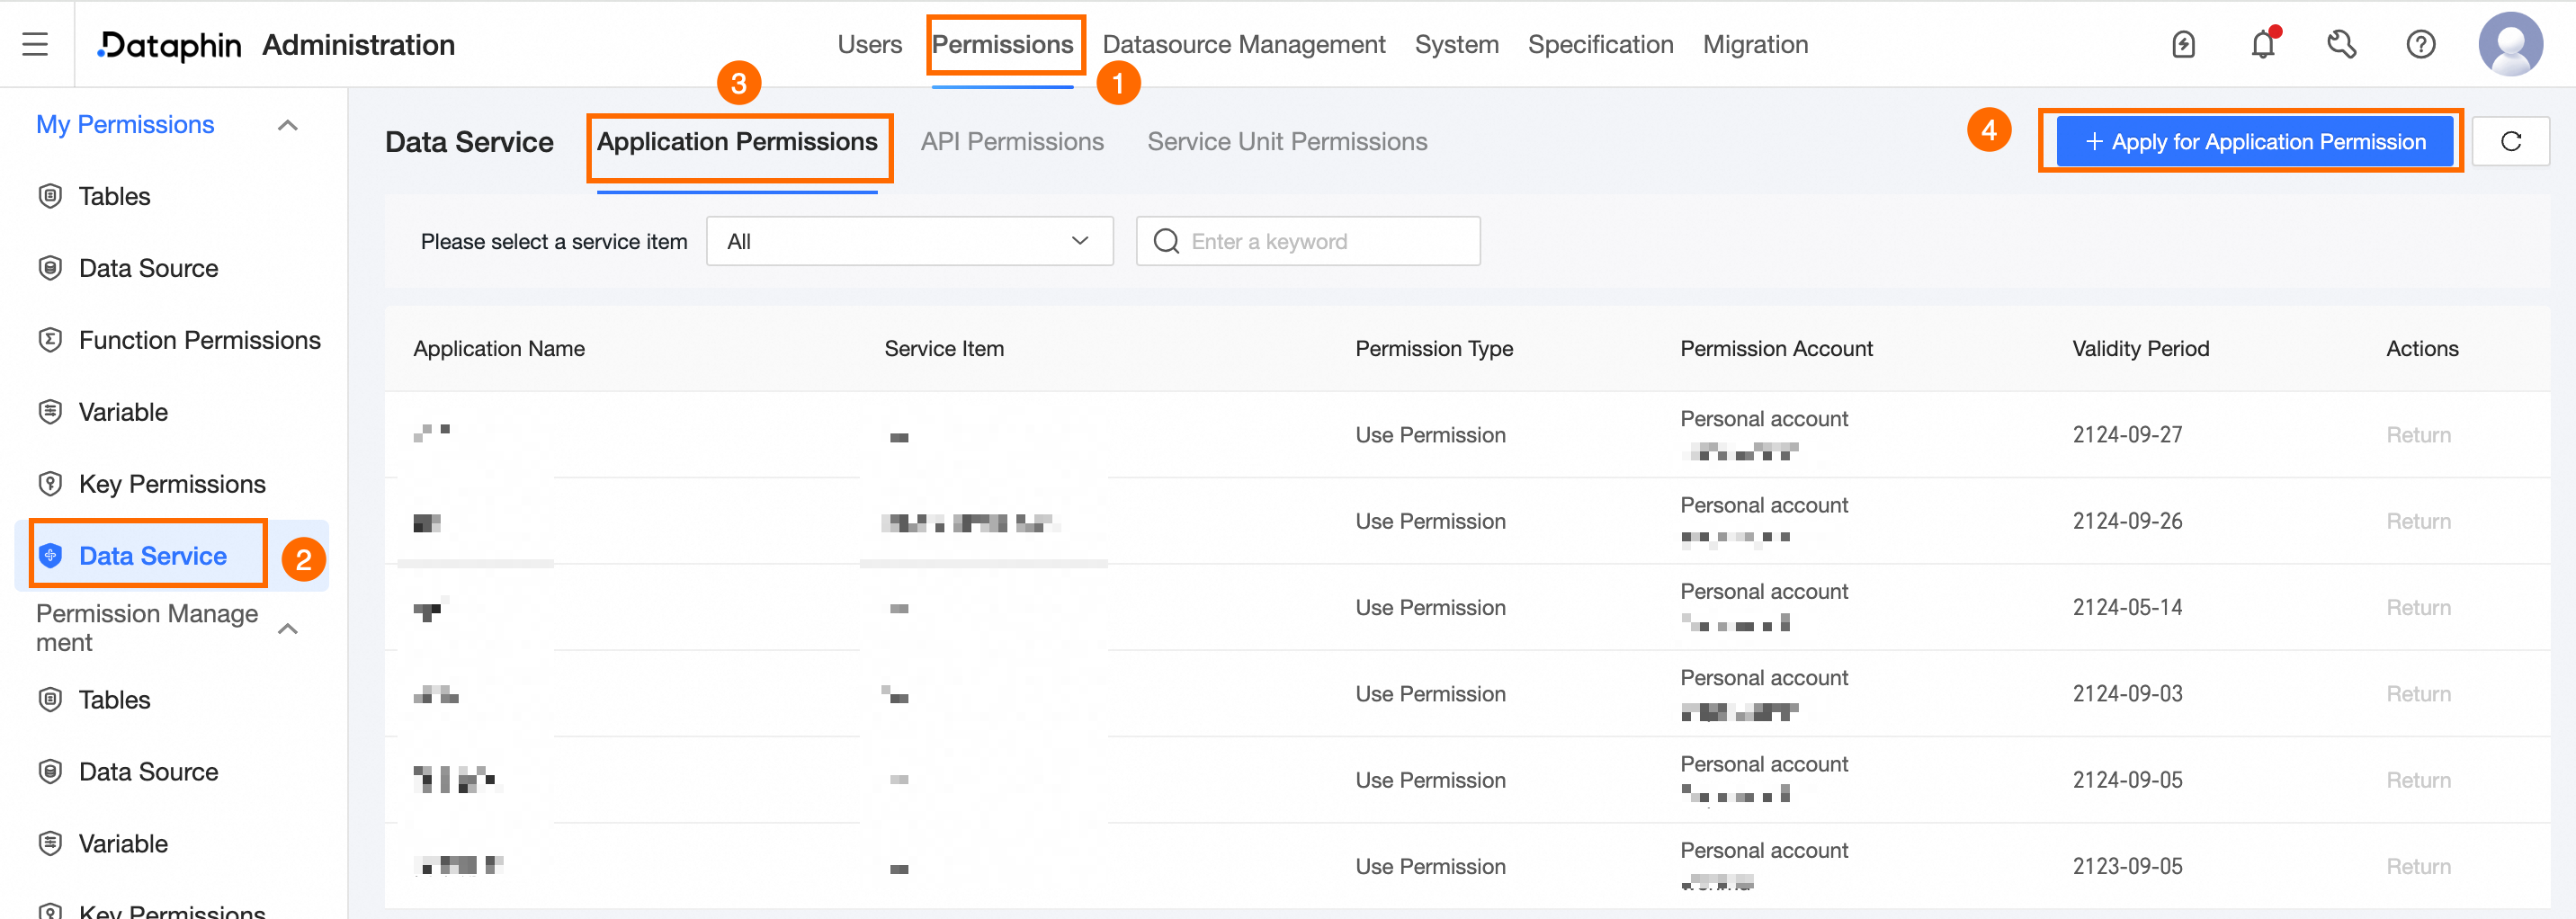Switch to the API Permissions tab
This screenshot has width=2576, height=919.
coord(1012,141)
